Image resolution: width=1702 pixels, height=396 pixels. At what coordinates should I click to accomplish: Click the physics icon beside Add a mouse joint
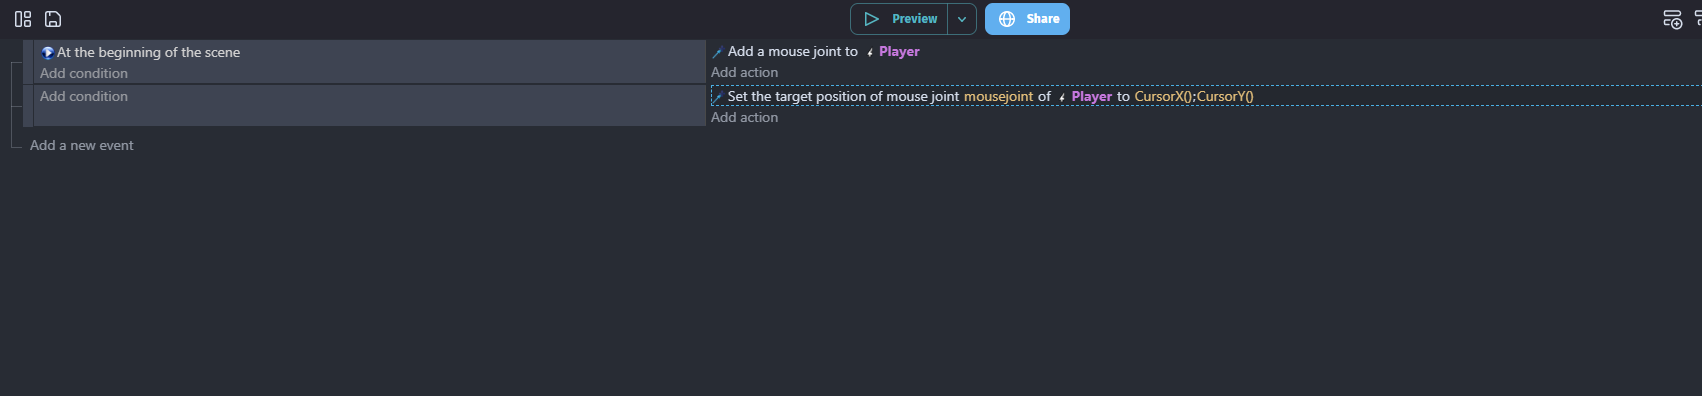point(717,52)
